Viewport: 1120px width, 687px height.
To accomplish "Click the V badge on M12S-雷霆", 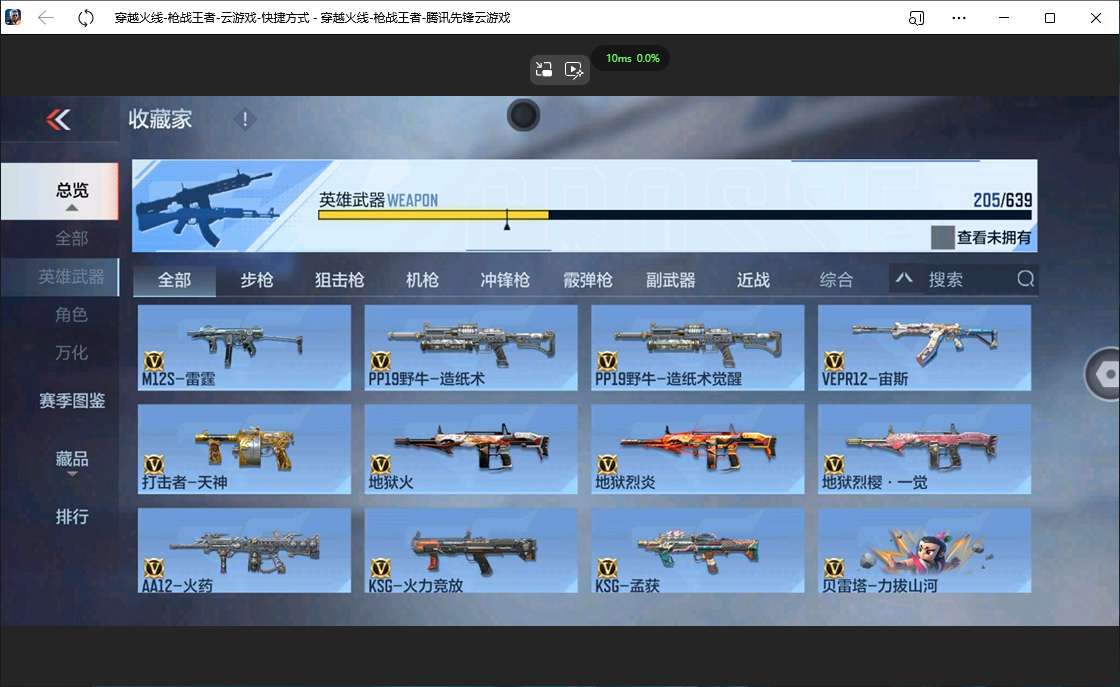I will (154, 361).
